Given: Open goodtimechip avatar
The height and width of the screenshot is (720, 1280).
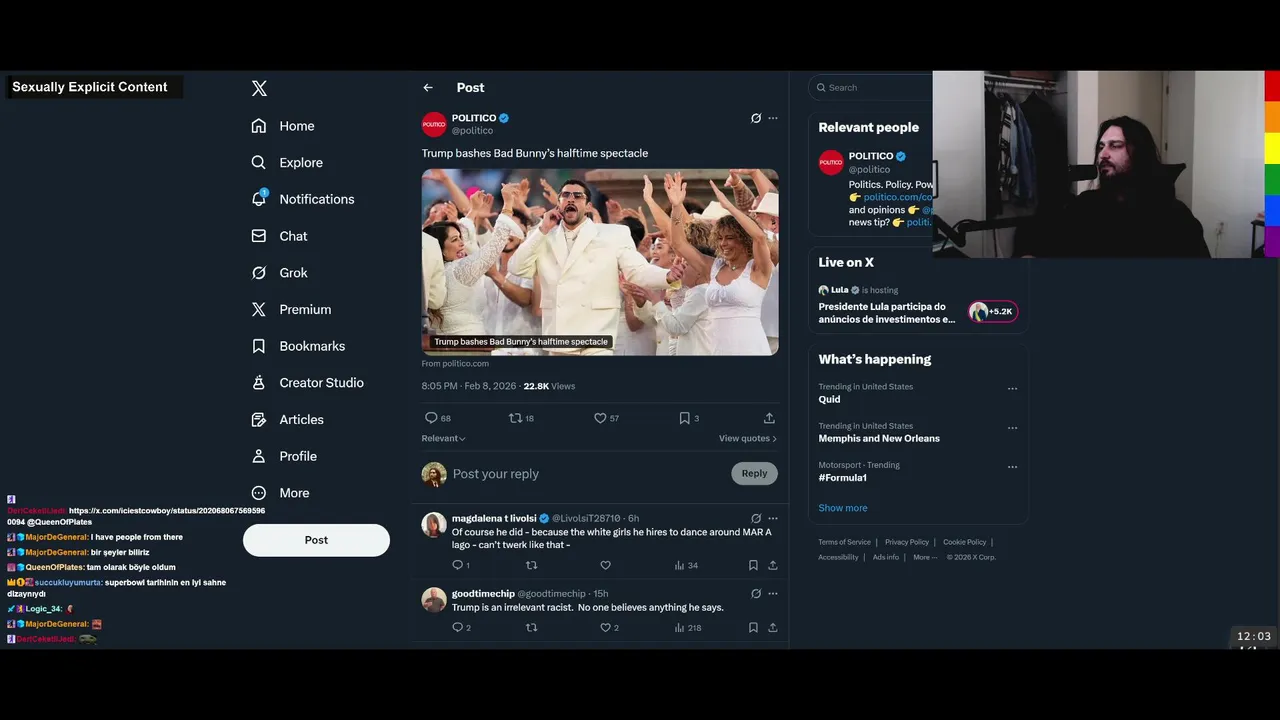Looking at the screenshot, I should point(434,600).
